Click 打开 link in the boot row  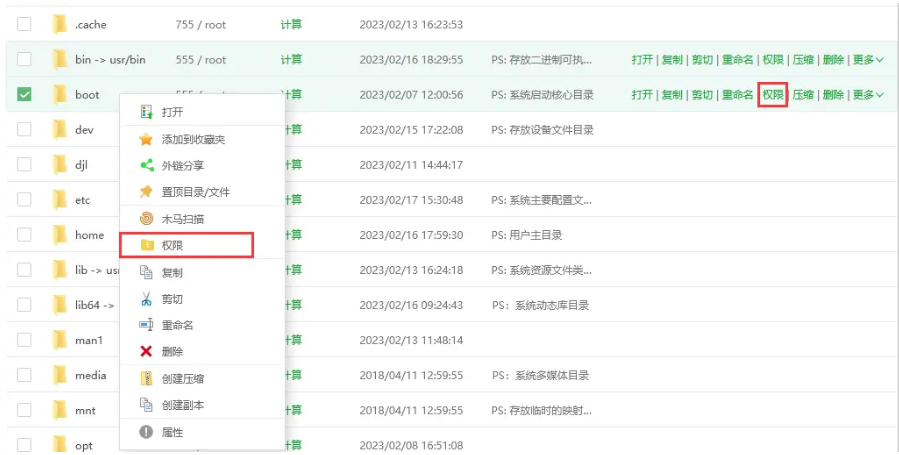point(643,95)
